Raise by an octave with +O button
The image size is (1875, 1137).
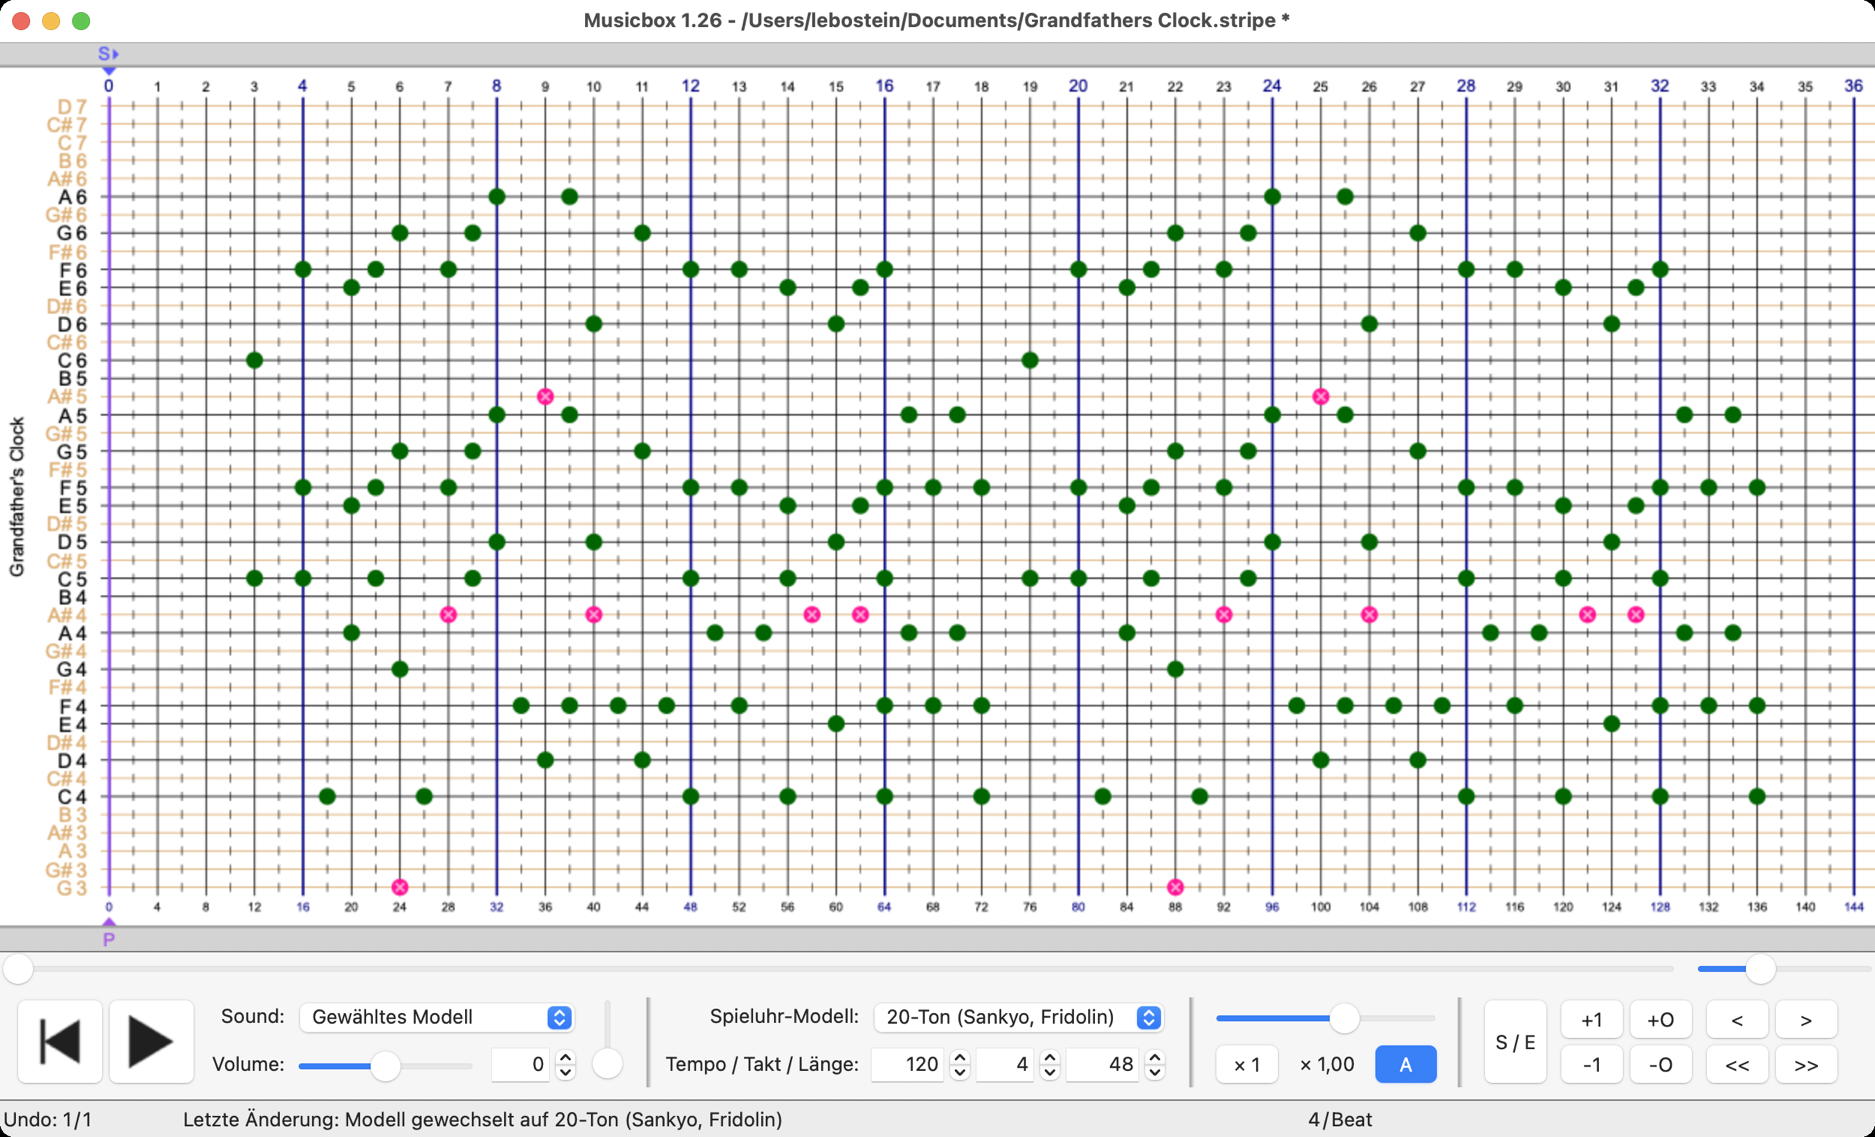(x=1660, y=1020)
